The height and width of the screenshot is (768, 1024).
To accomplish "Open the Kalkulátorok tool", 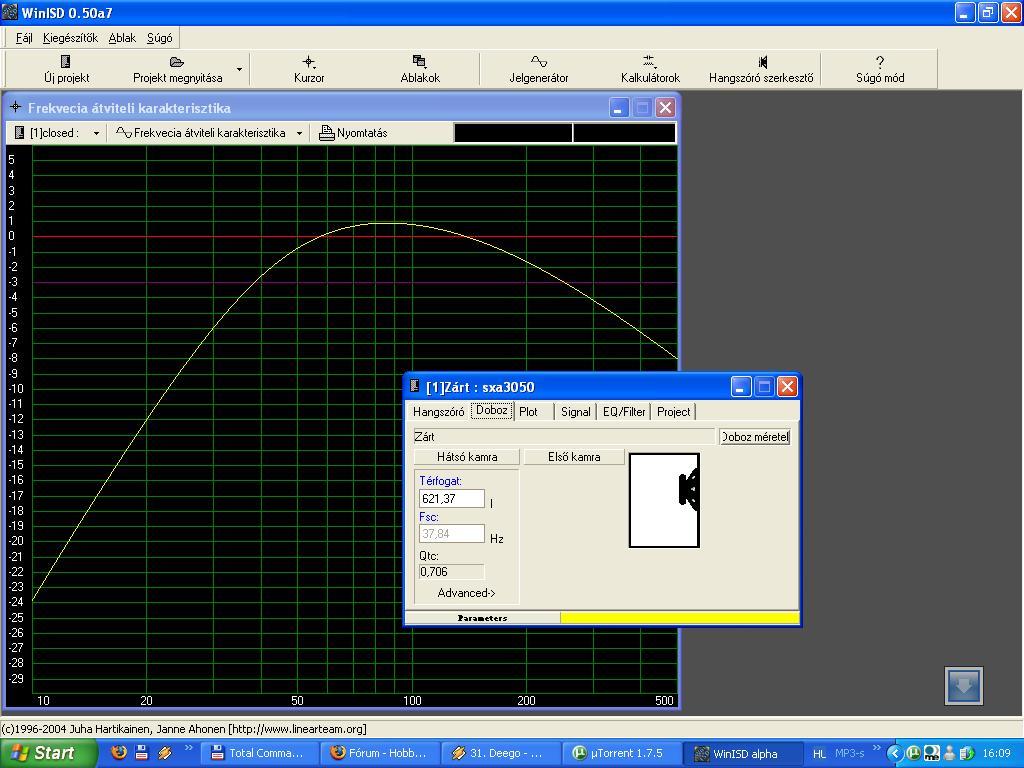I will click(x=649, y=69).
